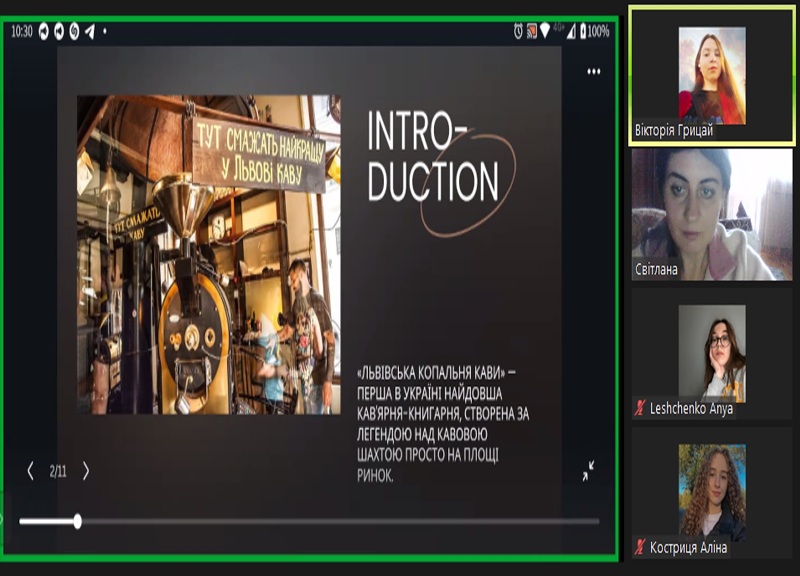Click the Світлана name label

656,269
